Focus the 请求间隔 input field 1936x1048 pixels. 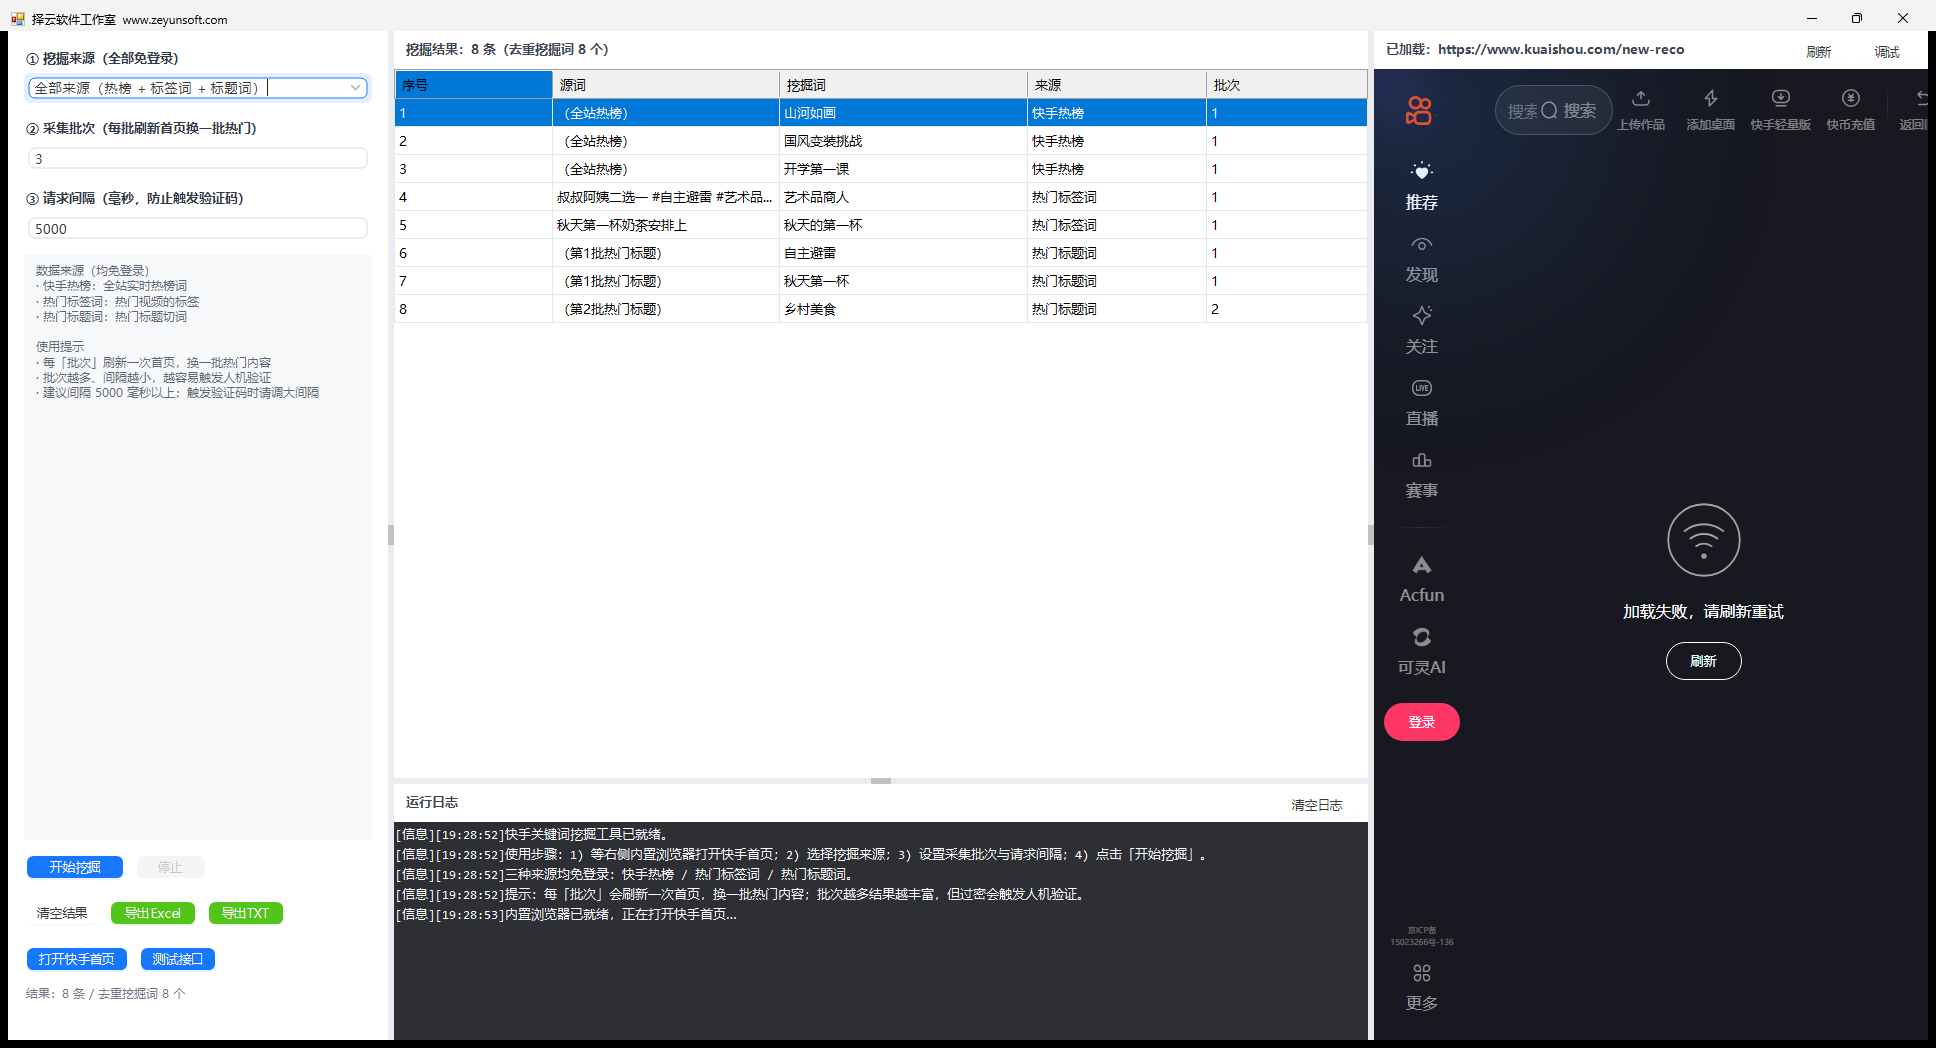[198, 228]
